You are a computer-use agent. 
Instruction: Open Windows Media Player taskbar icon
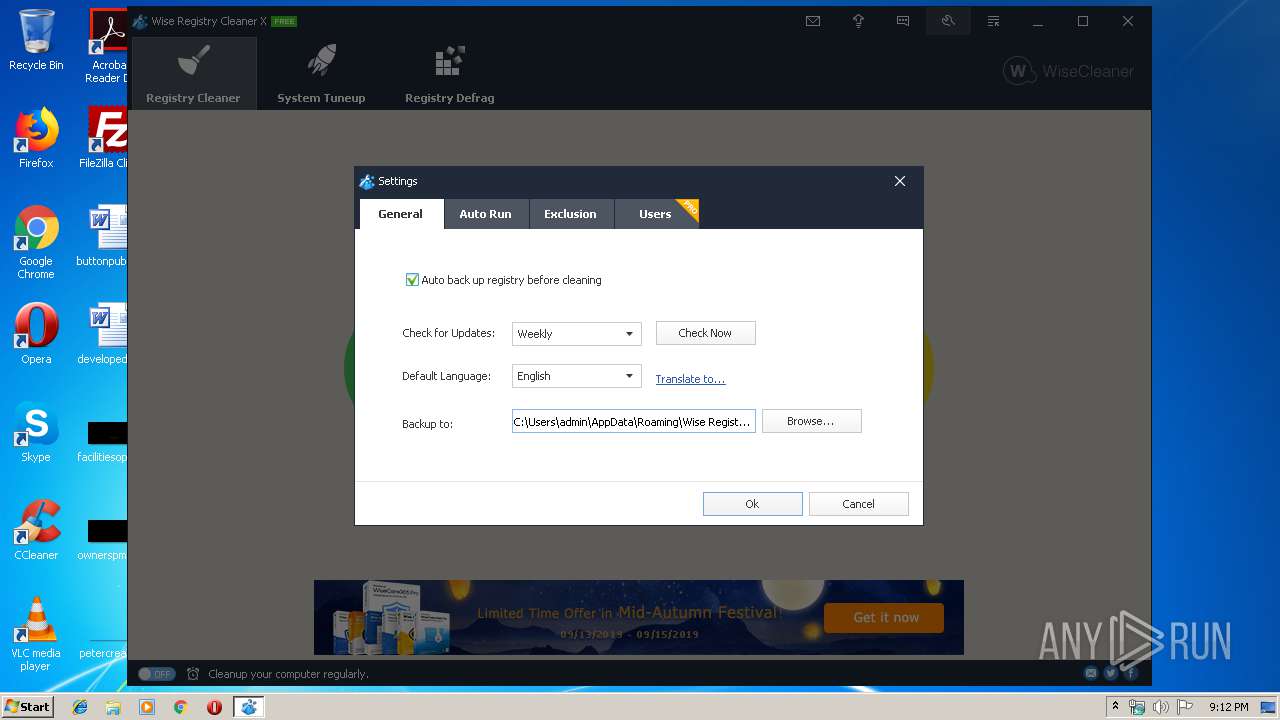click(x=147, y=707)
